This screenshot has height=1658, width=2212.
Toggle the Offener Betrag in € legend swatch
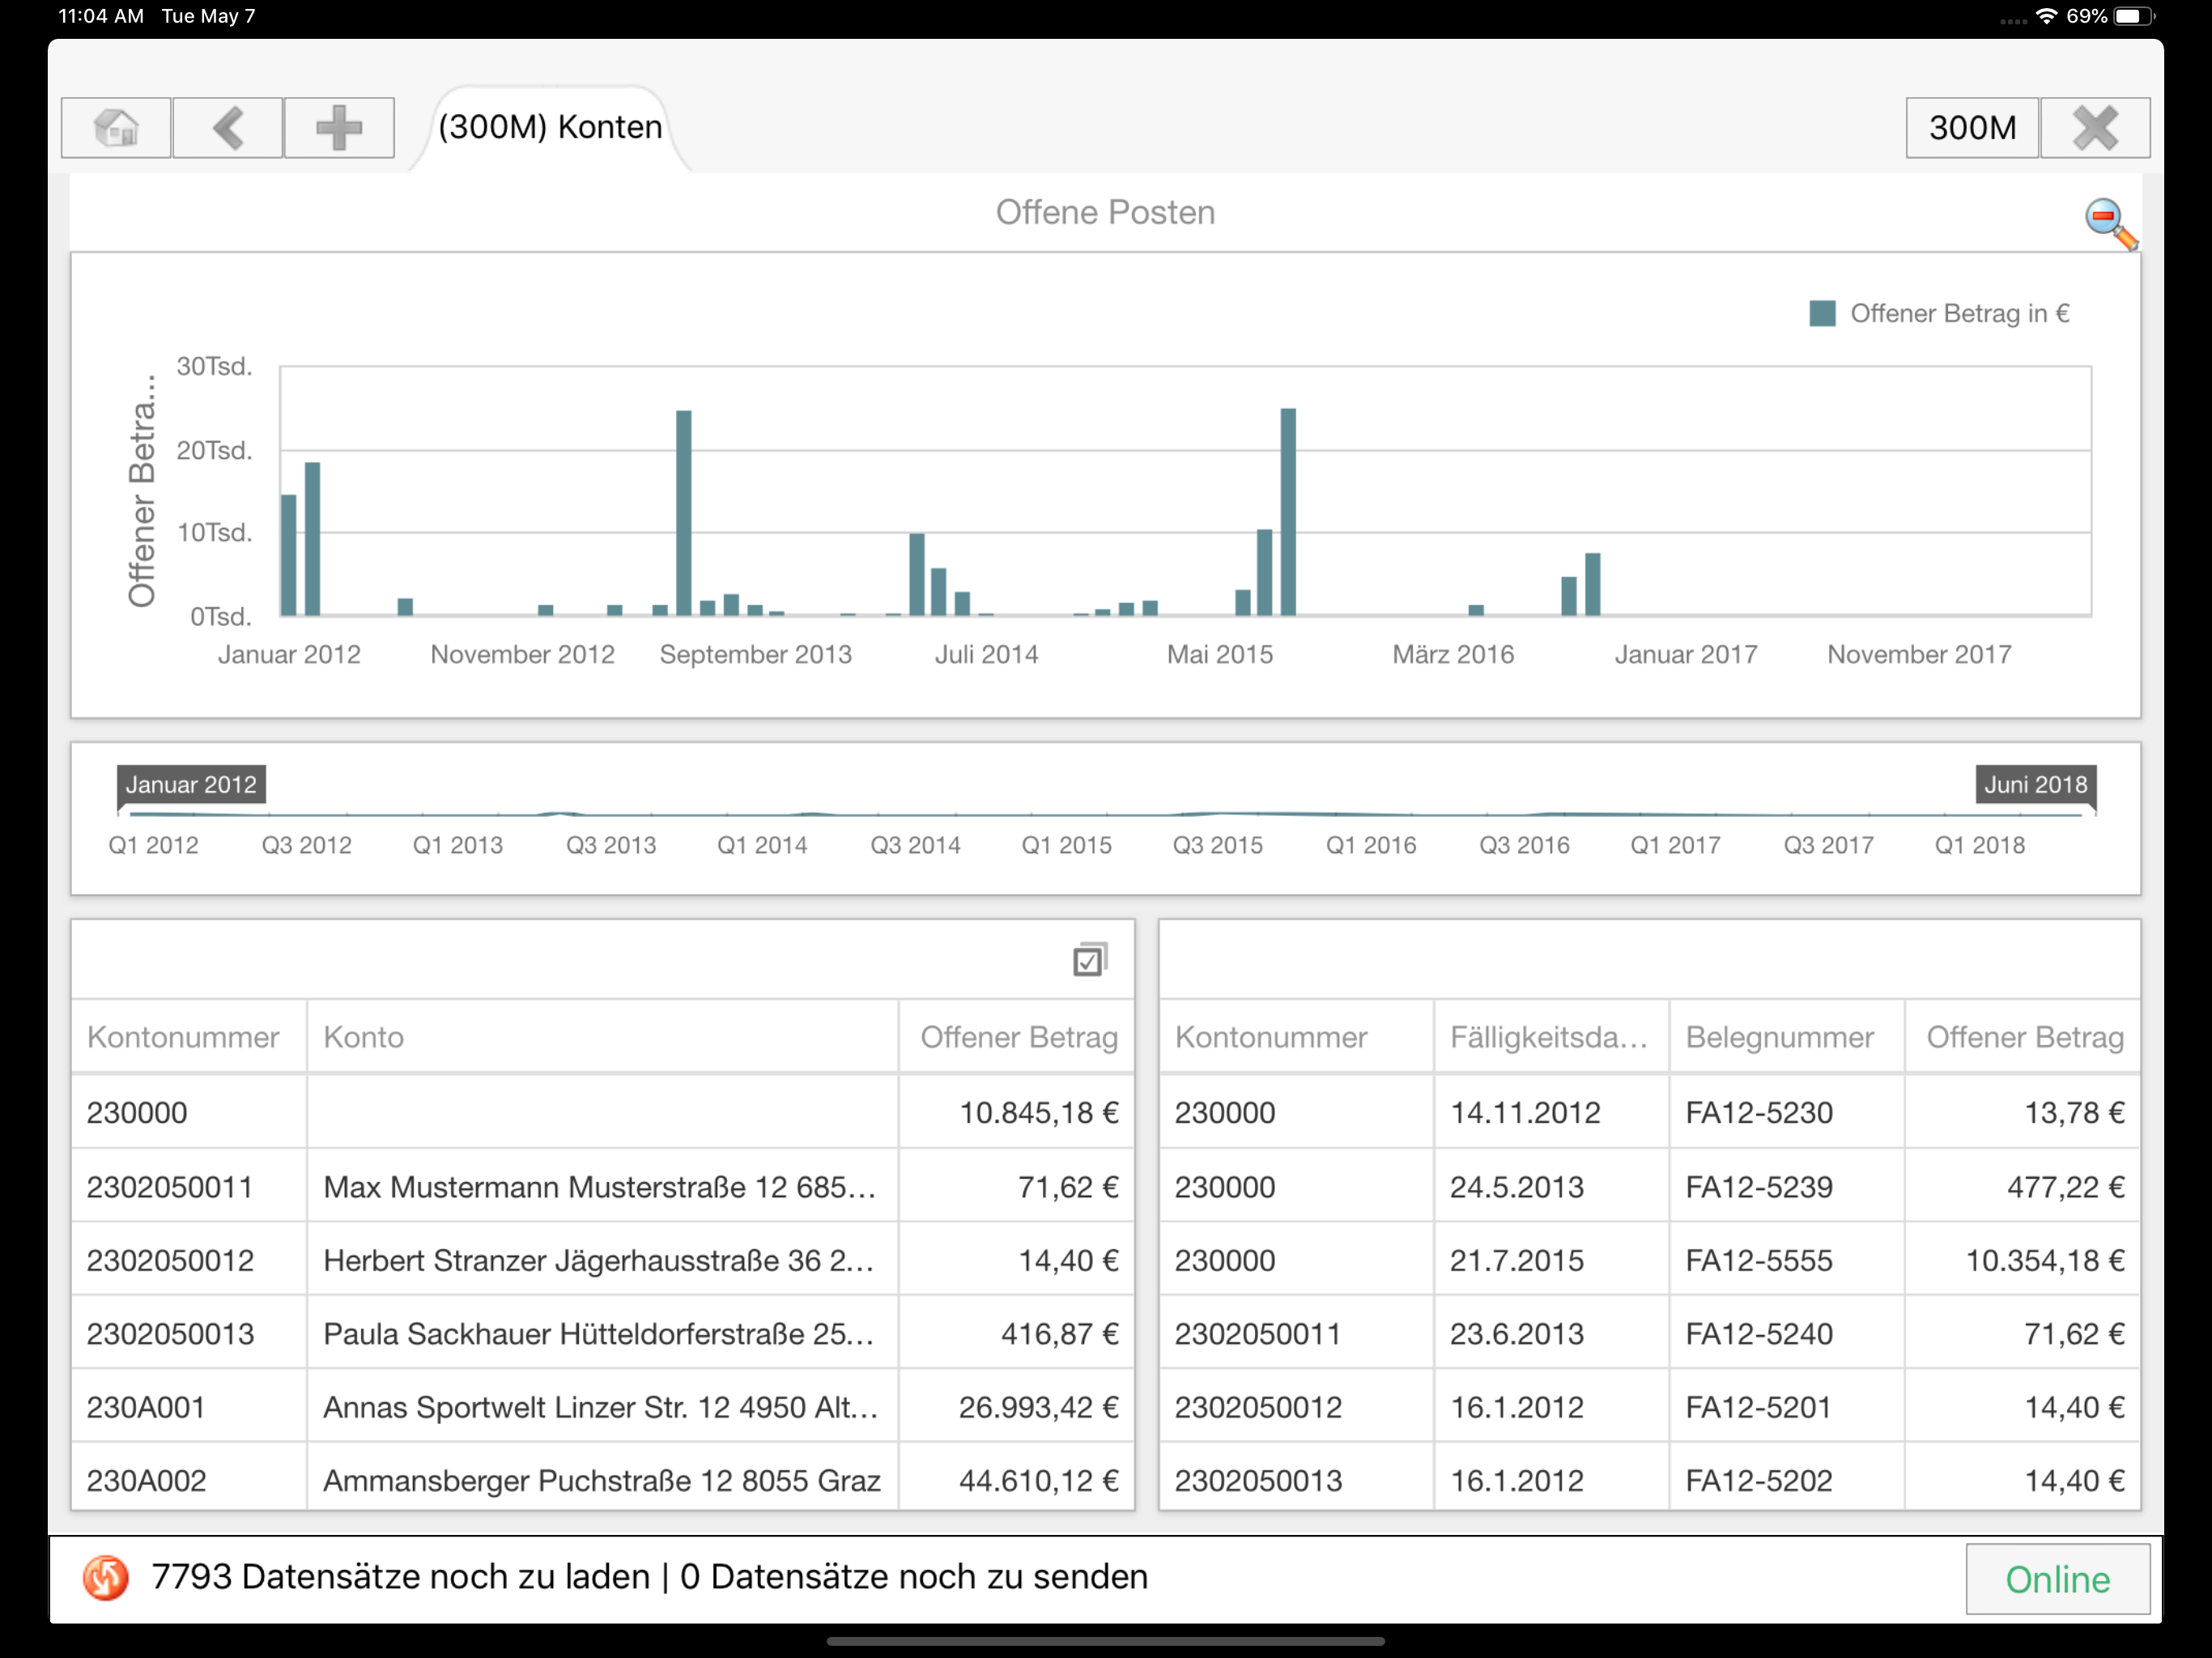coord(1822,314)
